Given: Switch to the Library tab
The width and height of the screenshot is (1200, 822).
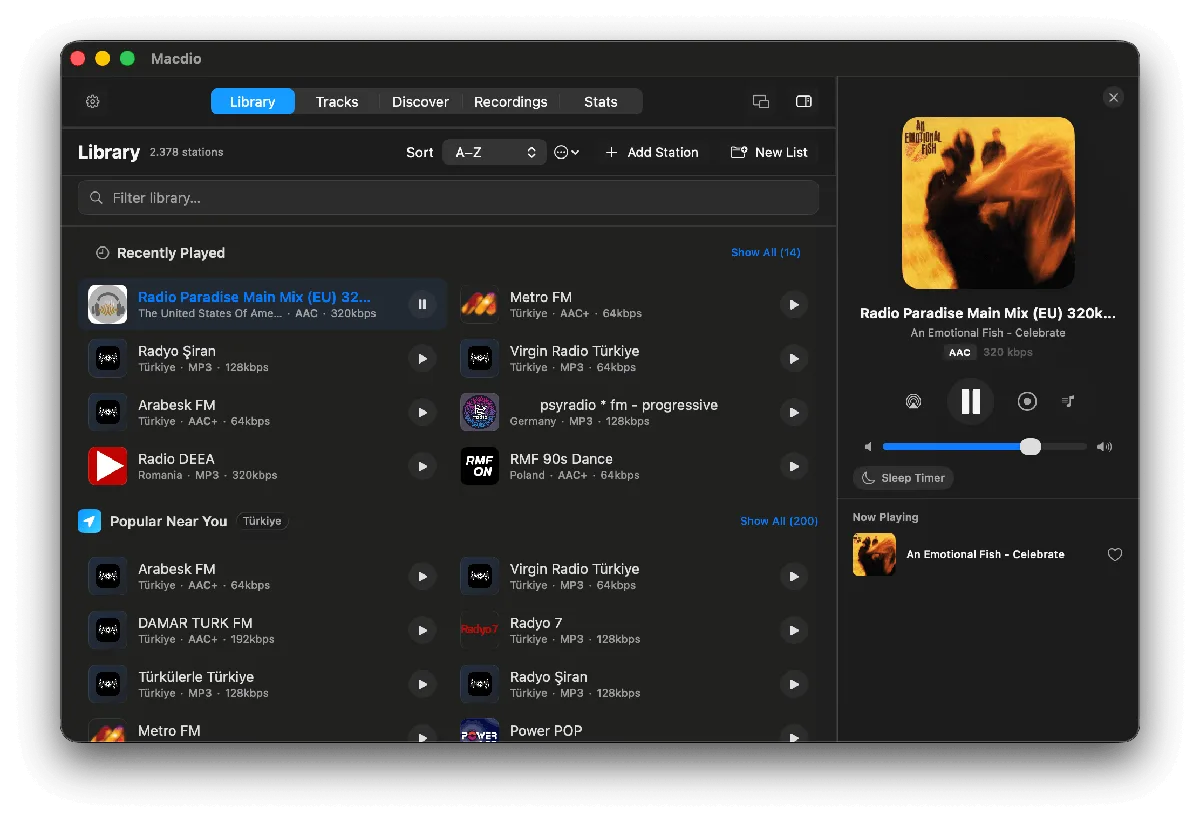Looking at the screenshot, I should (x=252, y=102).
